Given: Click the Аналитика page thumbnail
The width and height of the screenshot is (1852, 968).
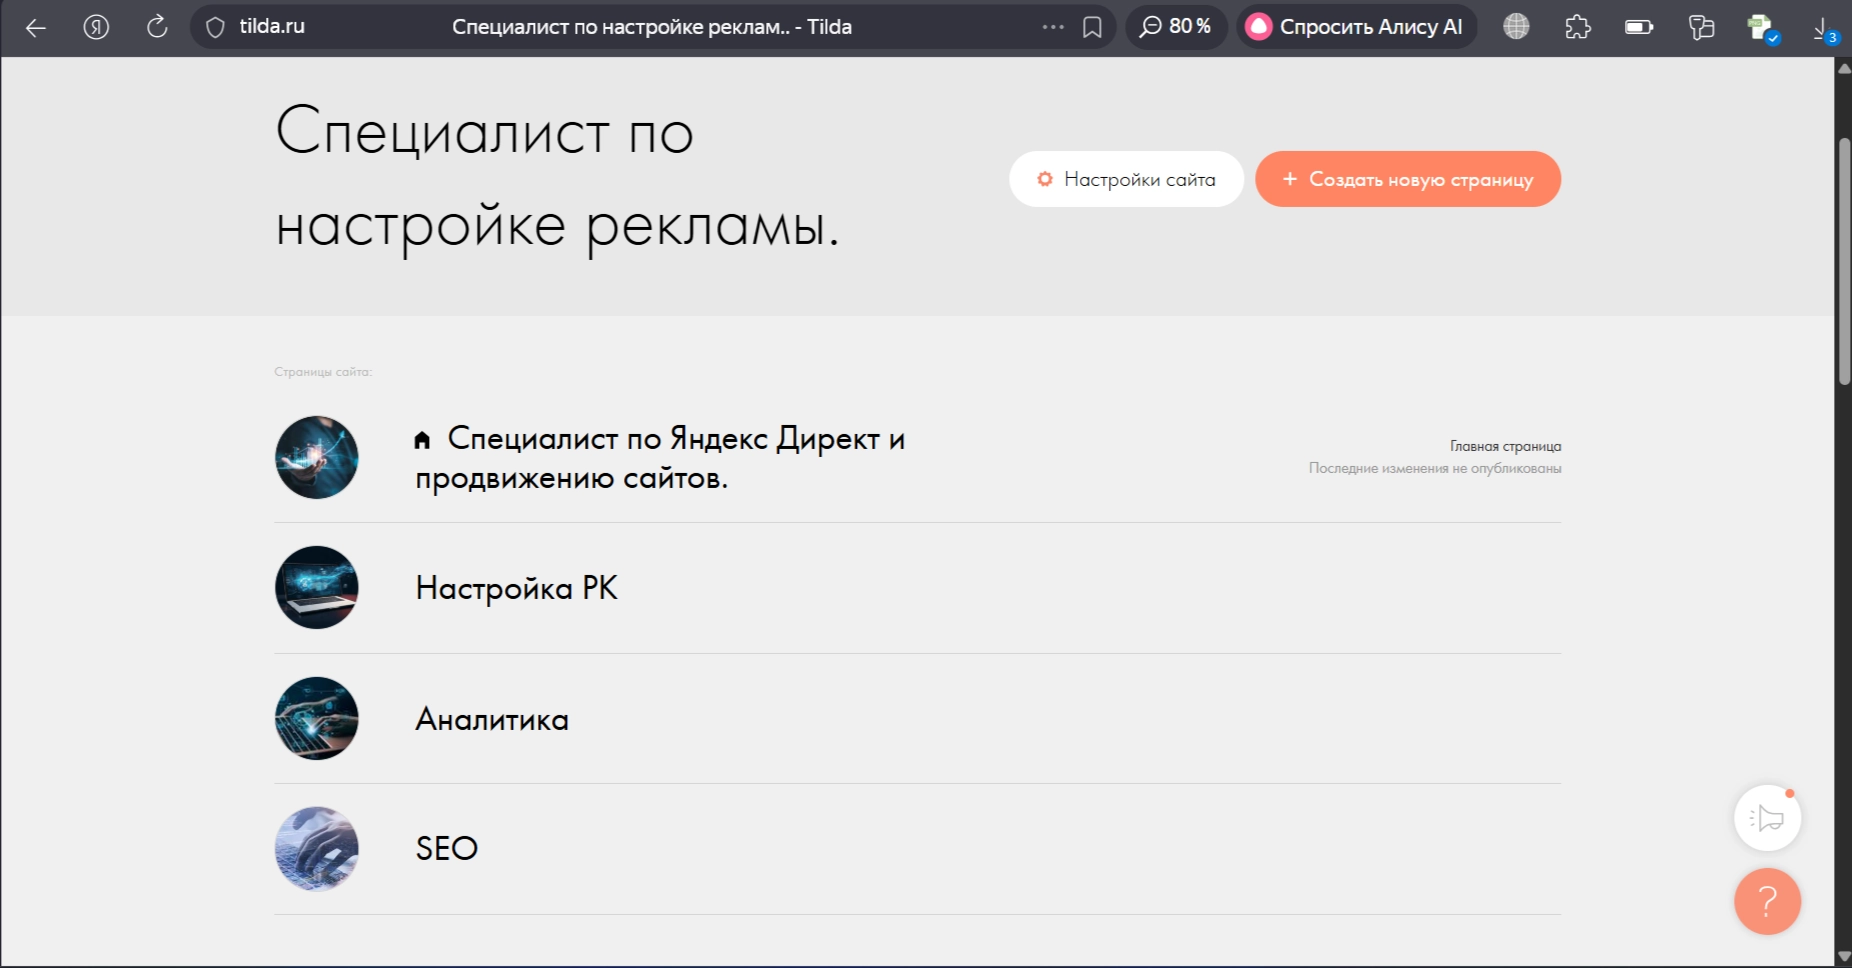Looking at the screenshot, I should [316, 719].
